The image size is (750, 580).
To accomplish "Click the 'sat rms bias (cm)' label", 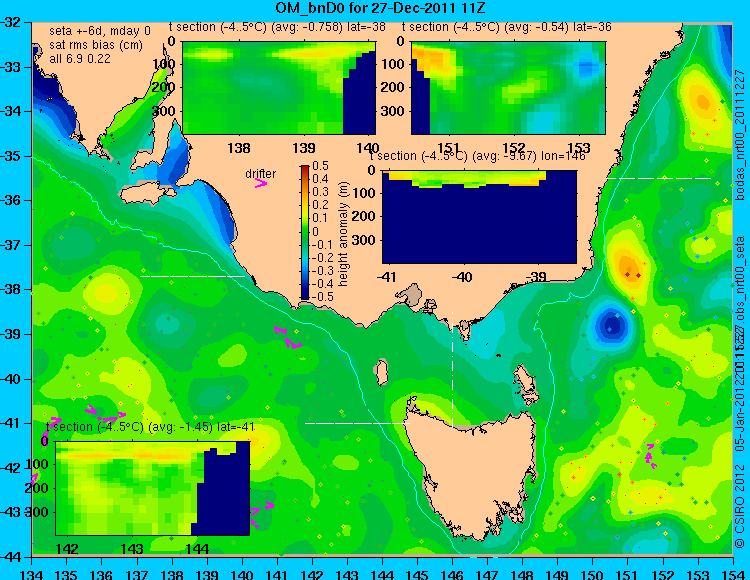I will tap(96, 45).
